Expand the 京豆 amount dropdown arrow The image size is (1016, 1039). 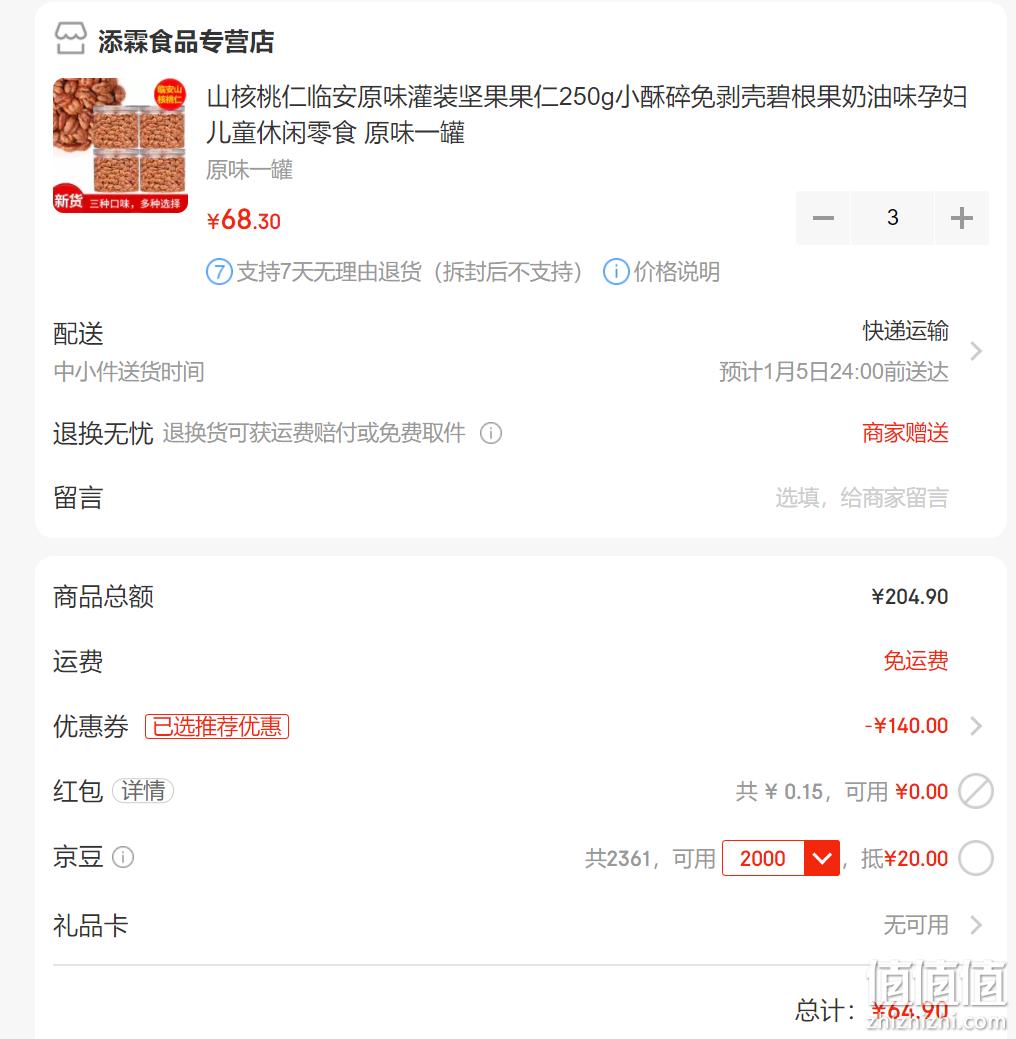(822, 858)
